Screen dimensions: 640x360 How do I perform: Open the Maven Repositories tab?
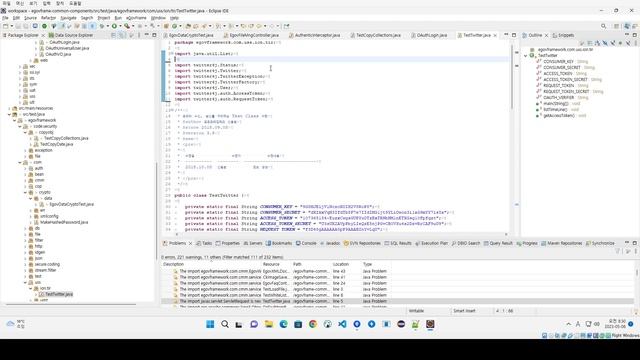pyautogui.click(x=562, y=243)
